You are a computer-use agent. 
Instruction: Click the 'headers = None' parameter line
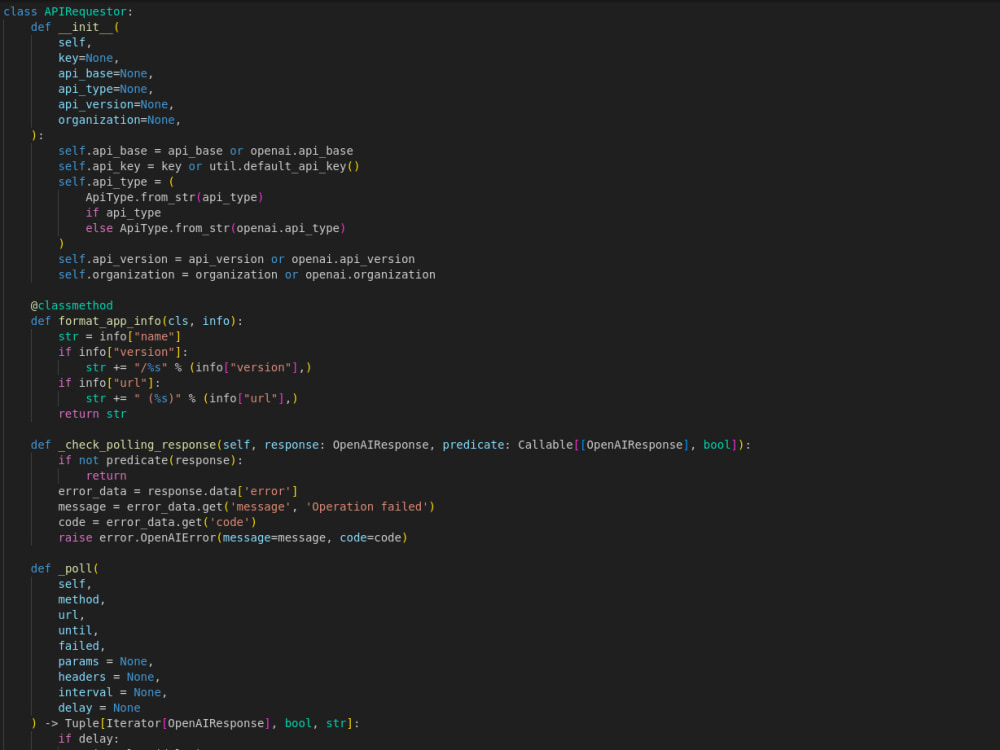(x=109, y=677)
